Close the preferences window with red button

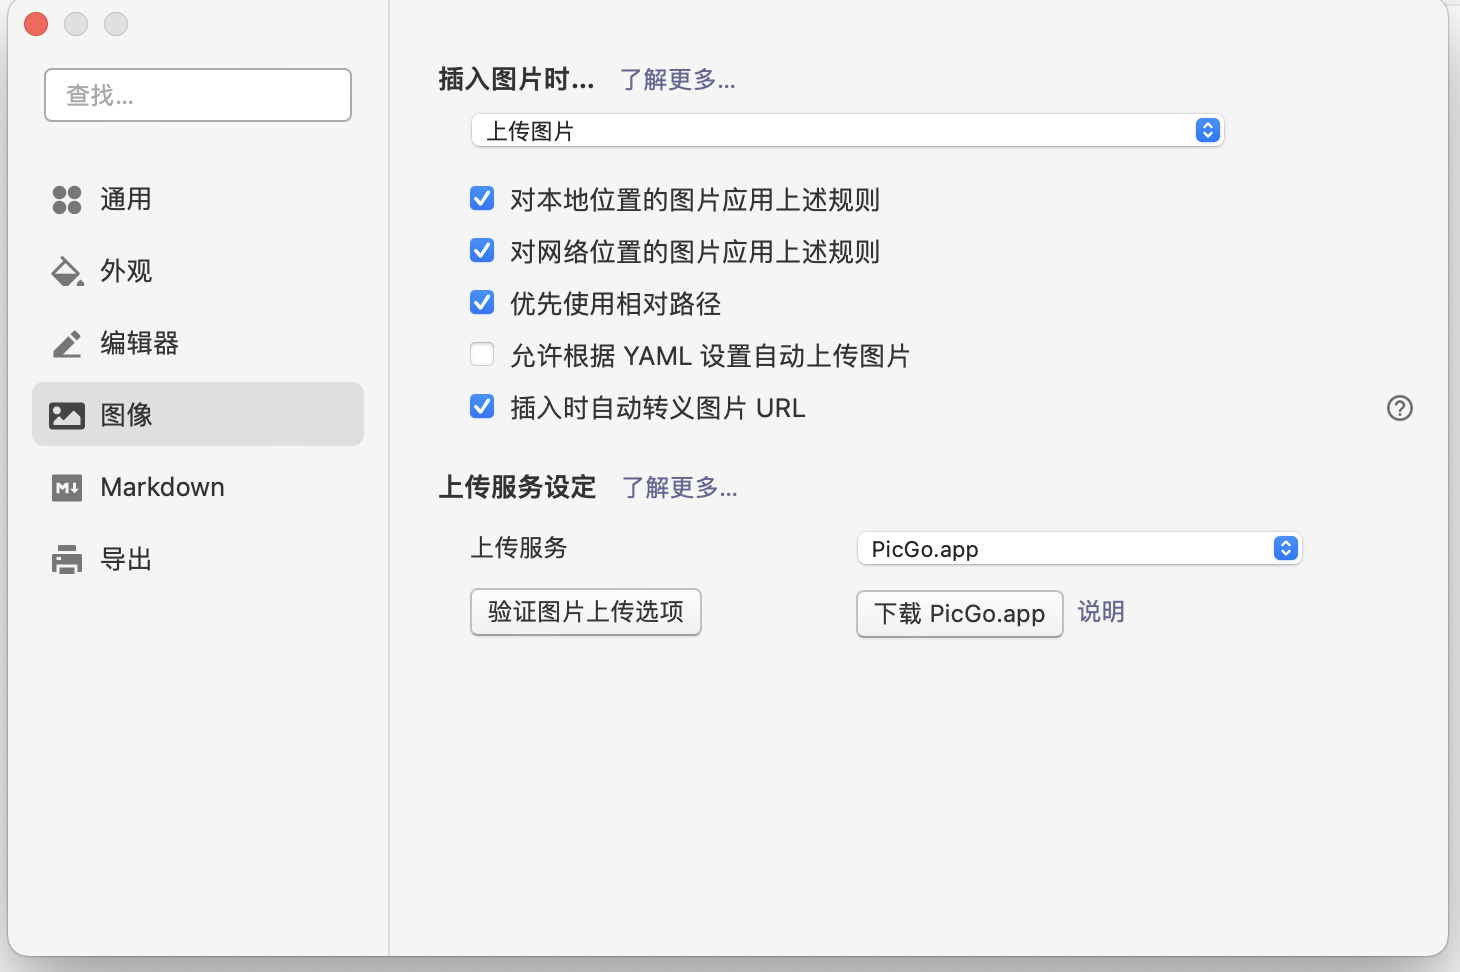[x=36, y=24]
